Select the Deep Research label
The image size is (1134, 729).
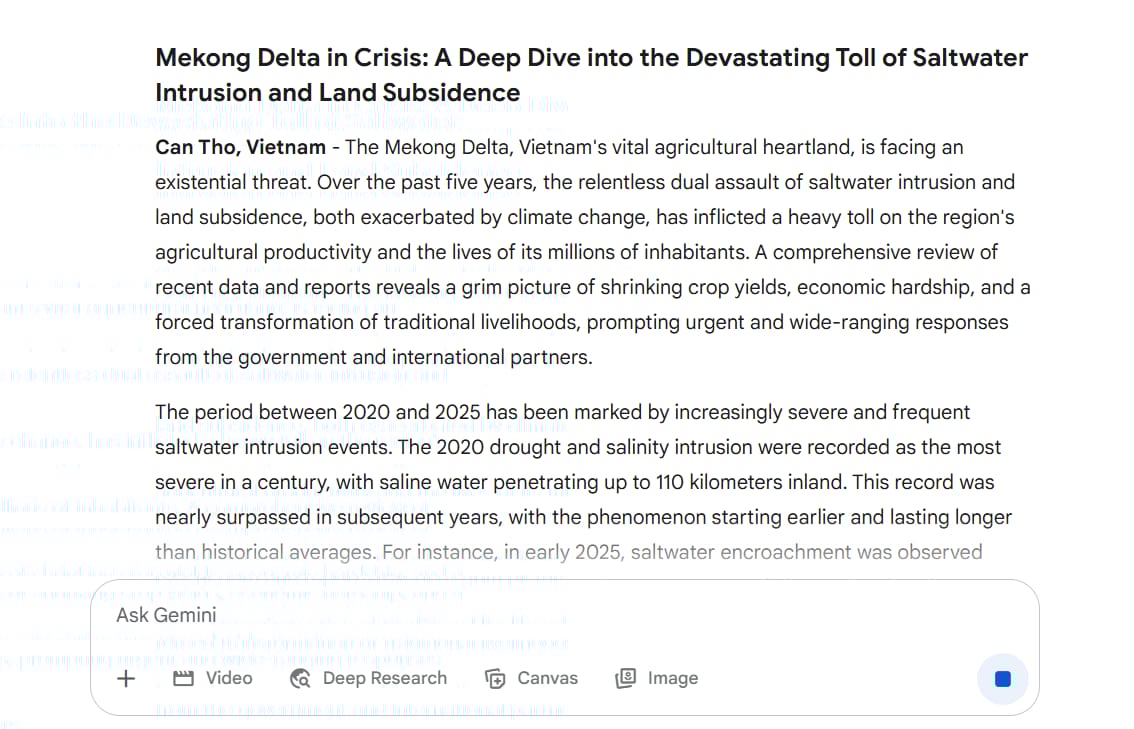pyautogui.click(x=385, y=678)
